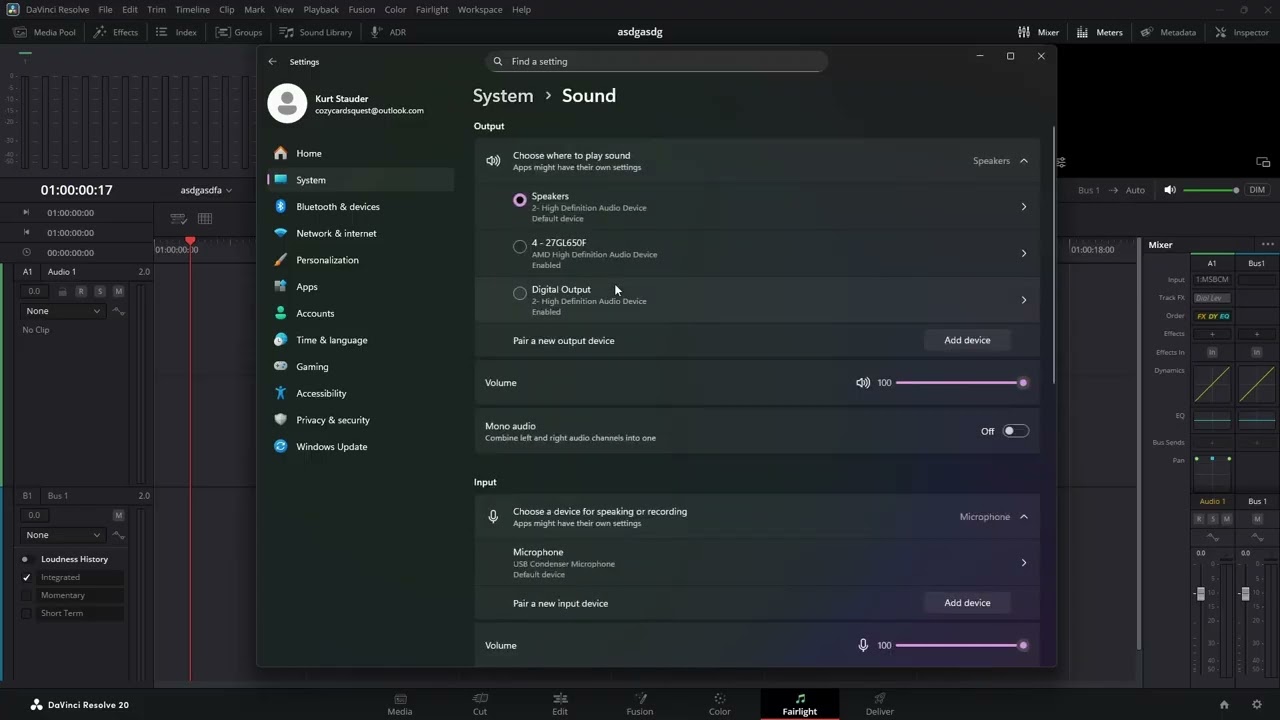Collapse the input Microphone device list
This screenshot has height=720, width=1280.
1024,517
